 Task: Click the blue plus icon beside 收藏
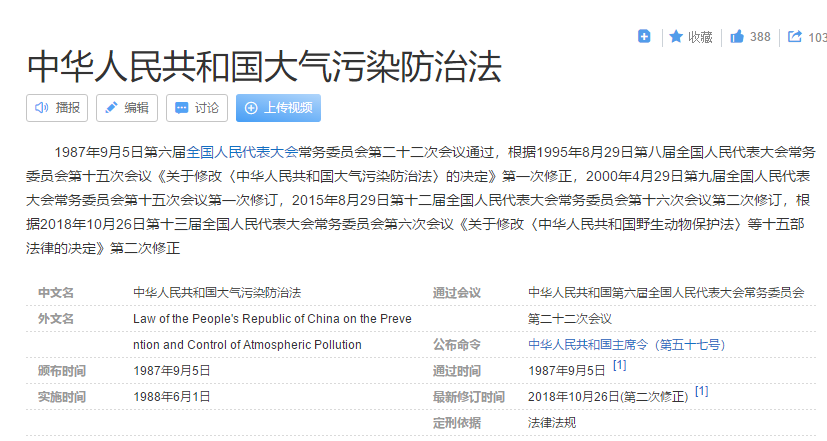pyautogui.click(x=644, y=37)
